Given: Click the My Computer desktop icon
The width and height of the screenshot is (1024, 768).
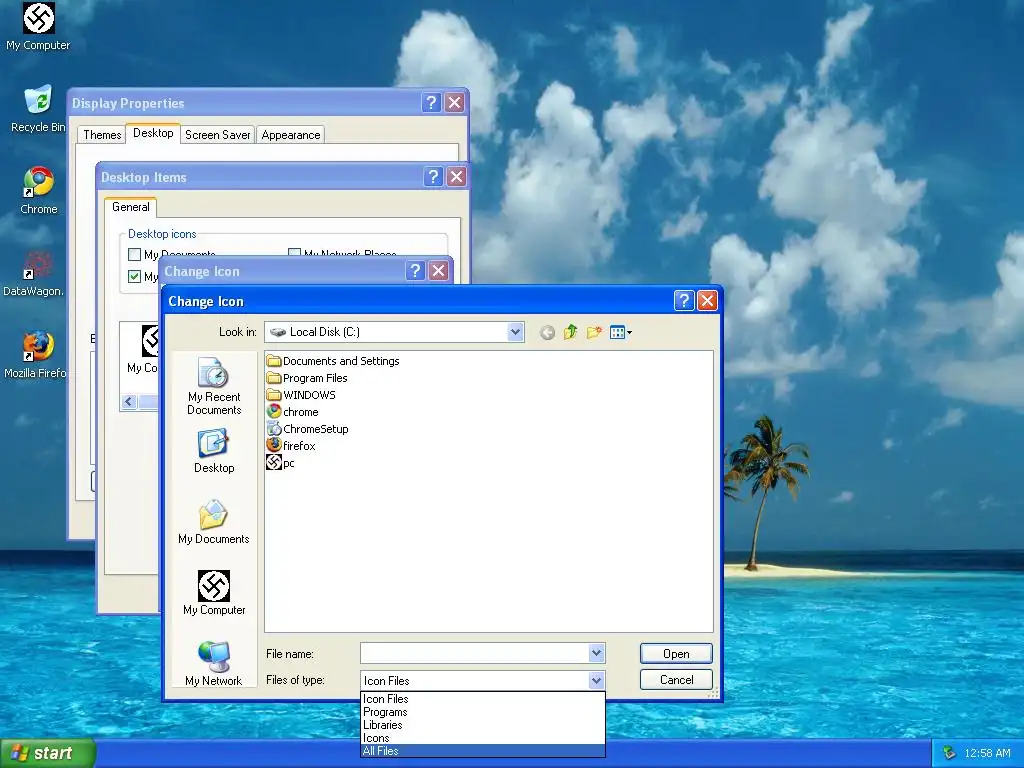Looking at the screenshot, I should coord(38,27).
